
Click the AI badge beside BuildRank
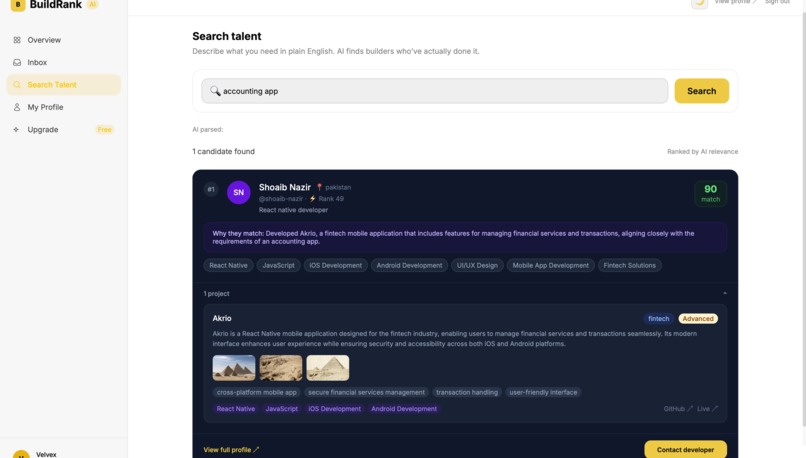pyautogui.click(x=93, y=4)
